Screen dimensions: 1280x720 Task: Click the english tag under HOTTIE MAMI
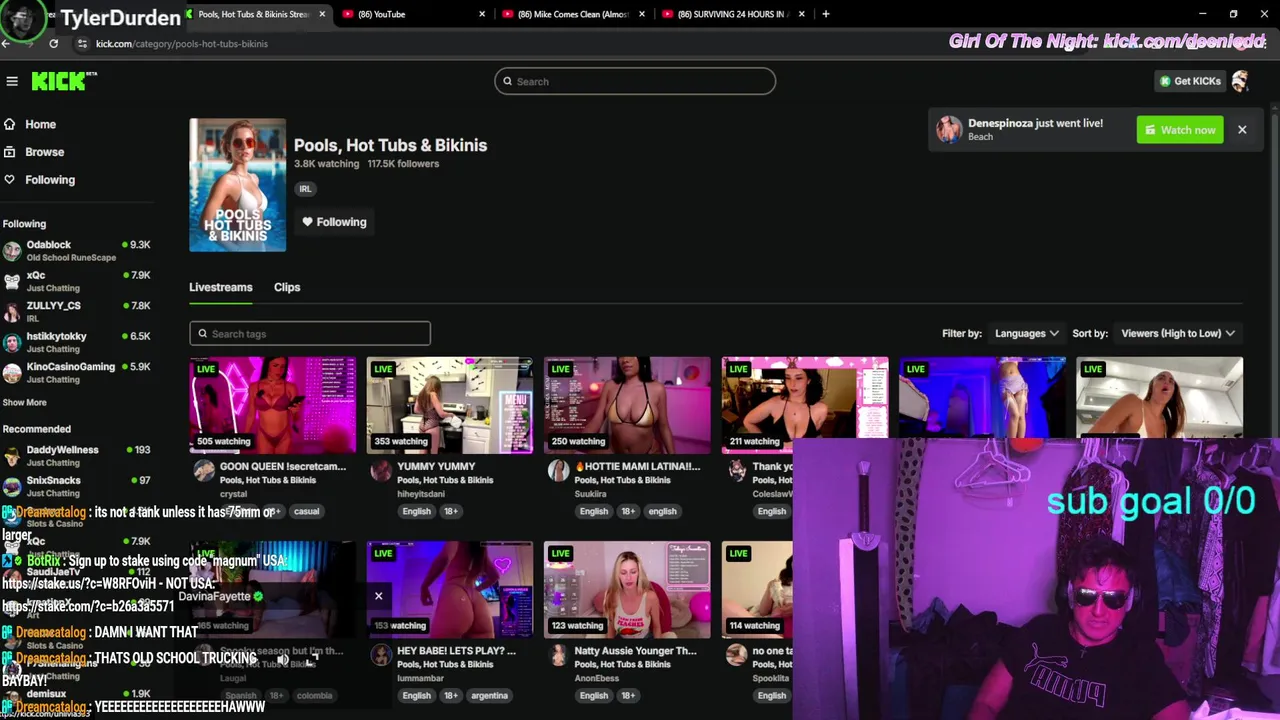click(662, 511)
